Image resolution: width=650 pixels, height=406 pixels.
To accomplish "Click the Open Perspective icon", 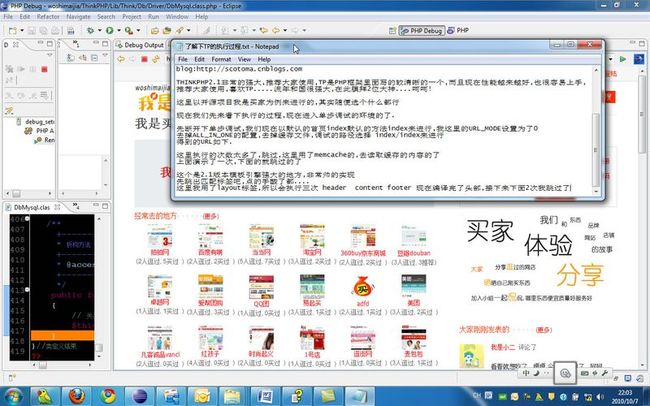I will click(x=392, y=30).
